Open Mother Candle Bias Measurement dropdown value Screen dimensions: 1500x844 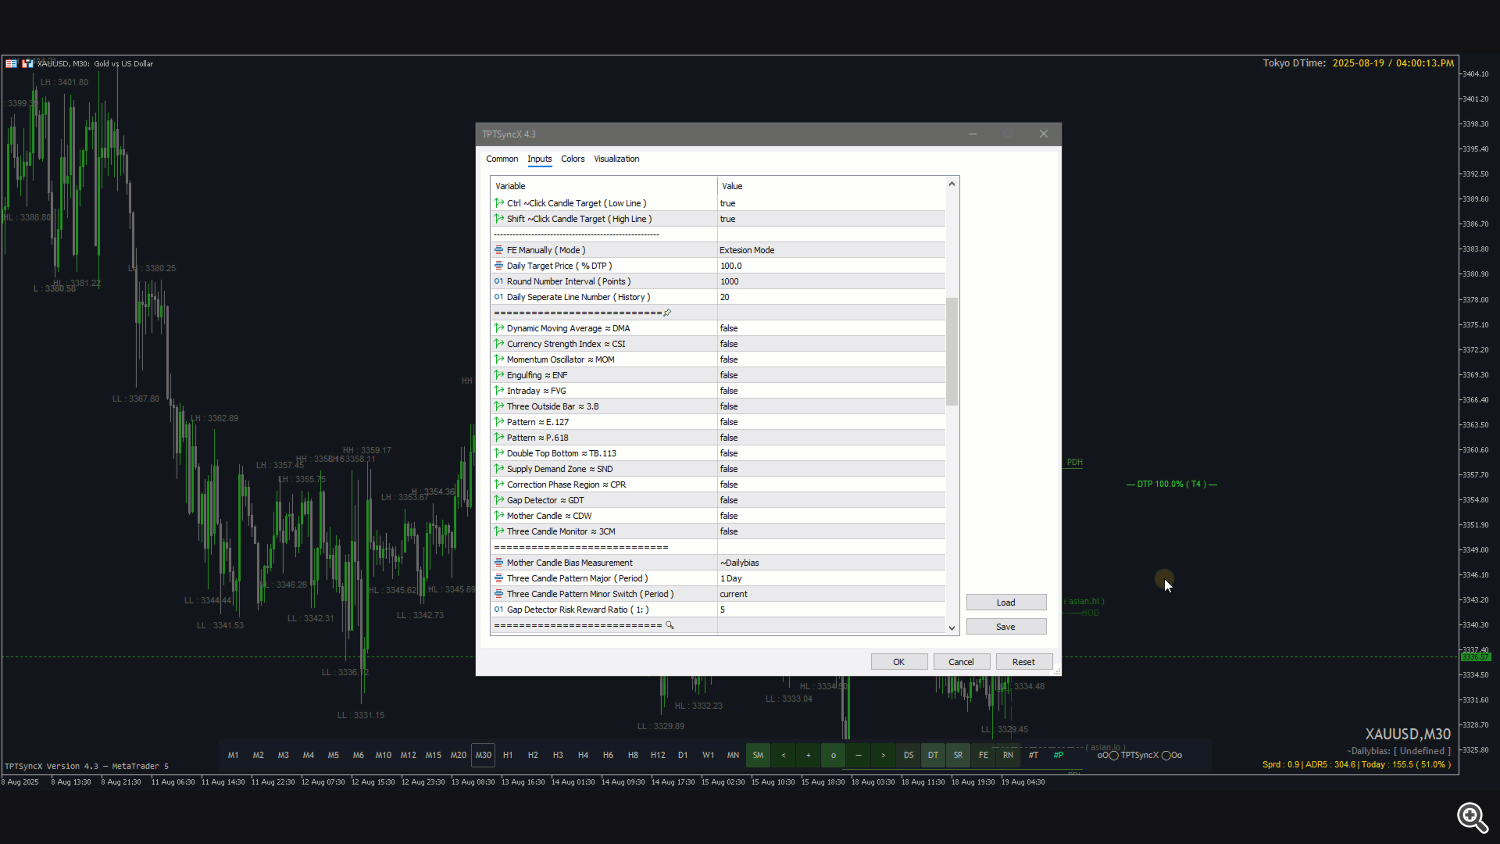(830, 563)
